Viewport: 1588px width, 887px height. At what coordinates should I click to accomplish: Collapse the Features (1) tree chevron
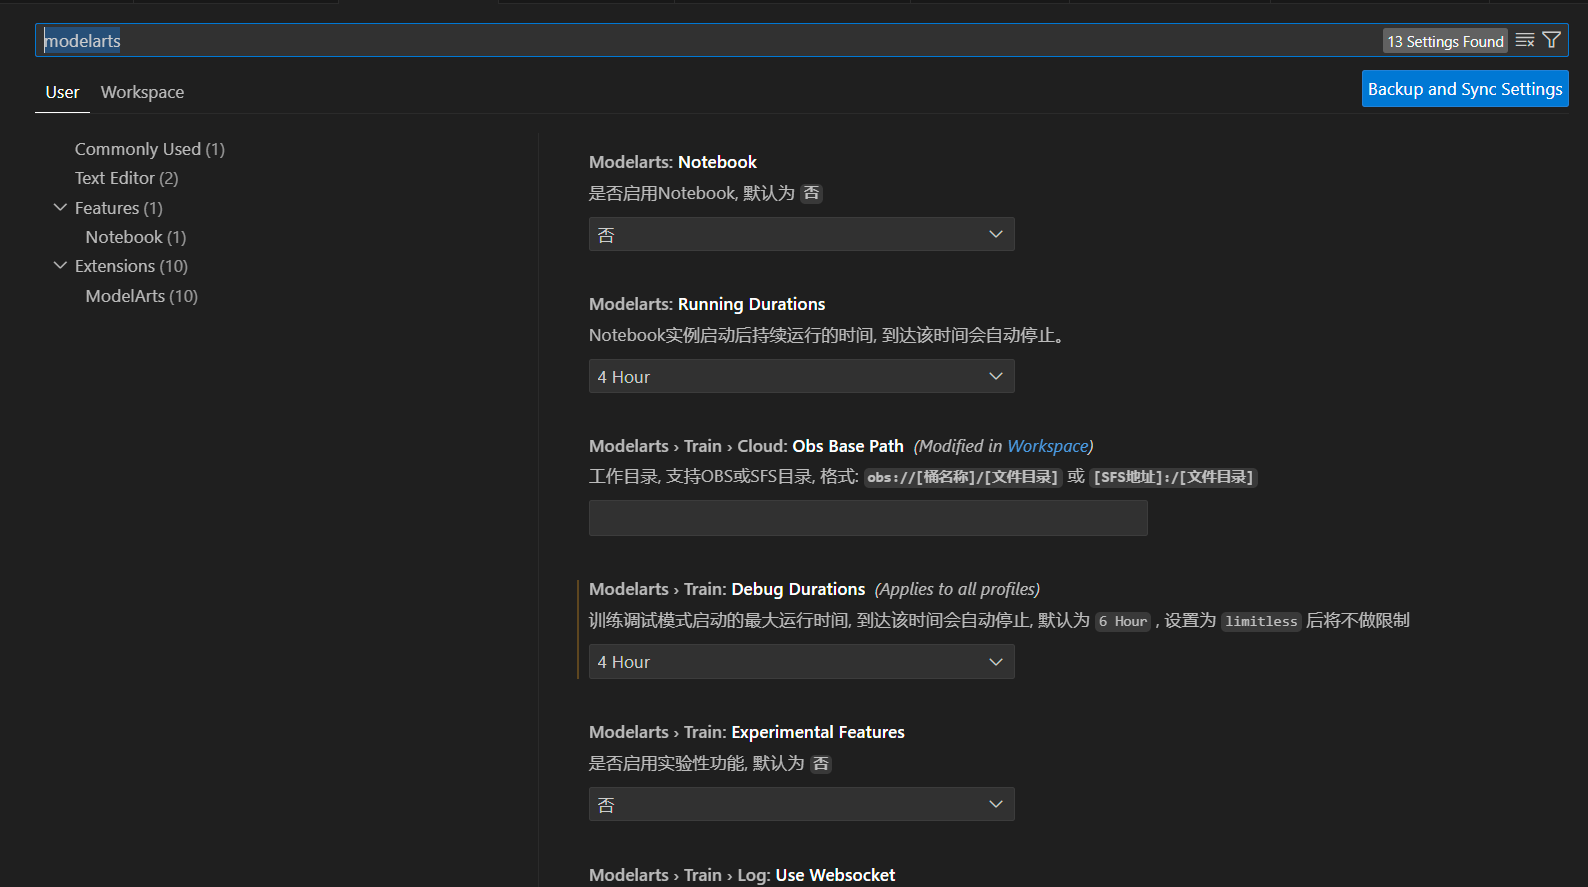[60, 208]
